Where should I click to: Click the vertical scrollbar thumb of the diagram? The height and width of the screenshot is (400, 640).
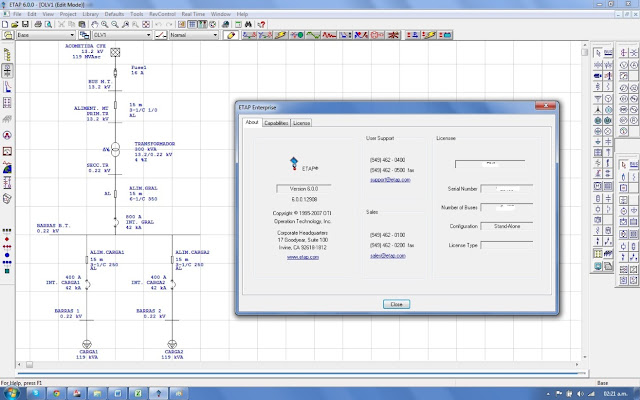pyautogui.click(x=584, y=52)
